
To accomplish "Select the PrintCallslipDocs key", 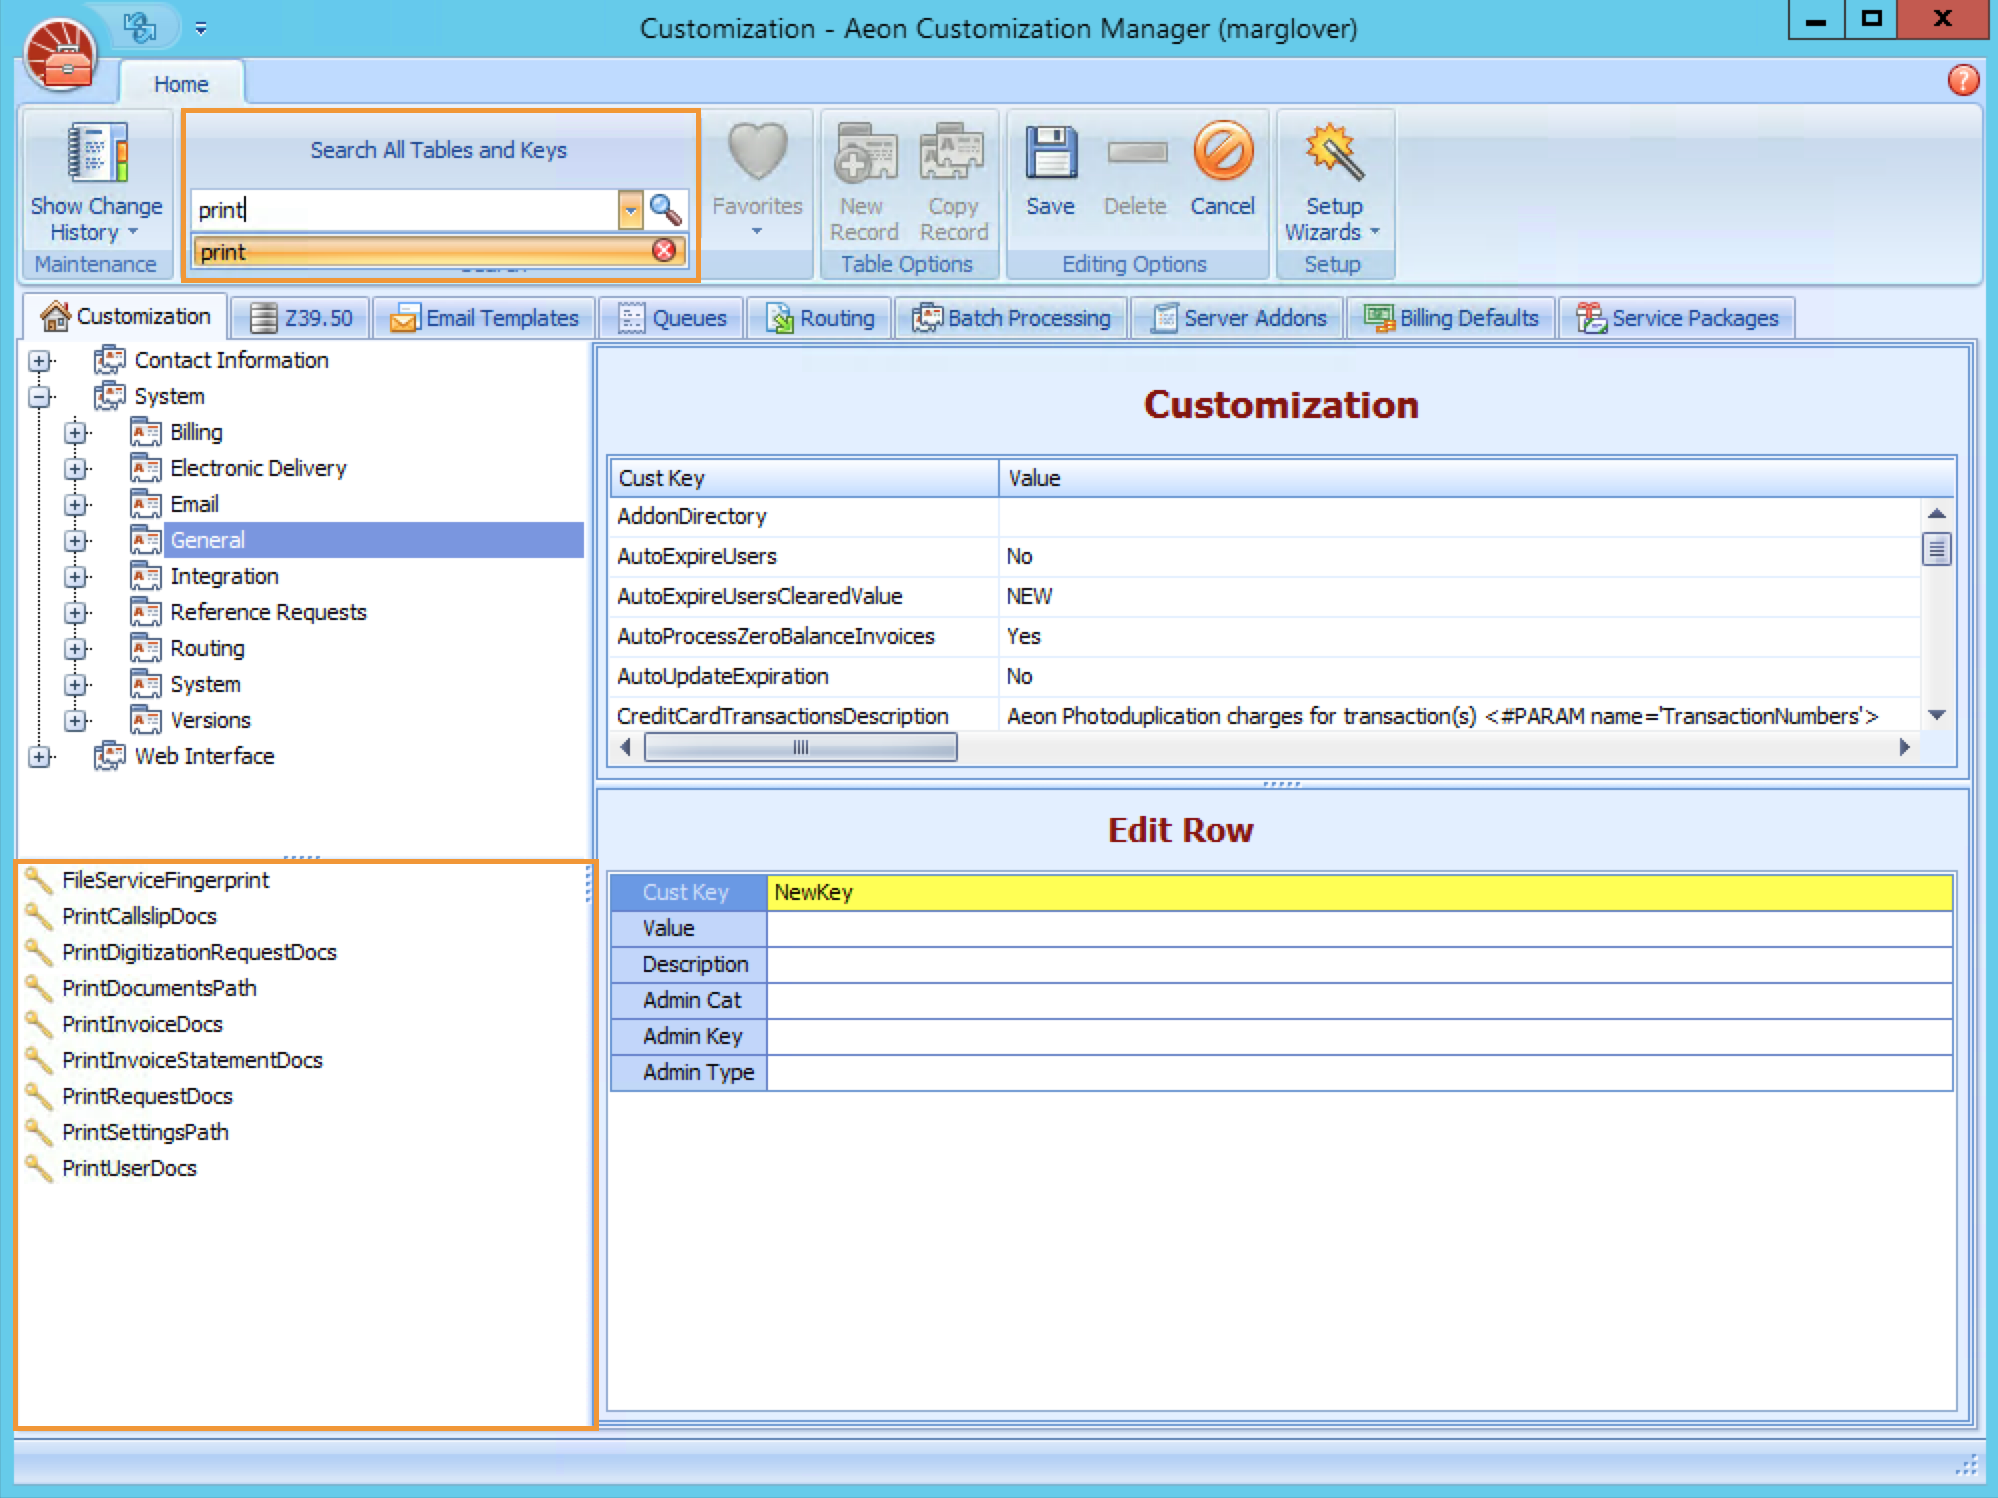I will click(137, 916).
